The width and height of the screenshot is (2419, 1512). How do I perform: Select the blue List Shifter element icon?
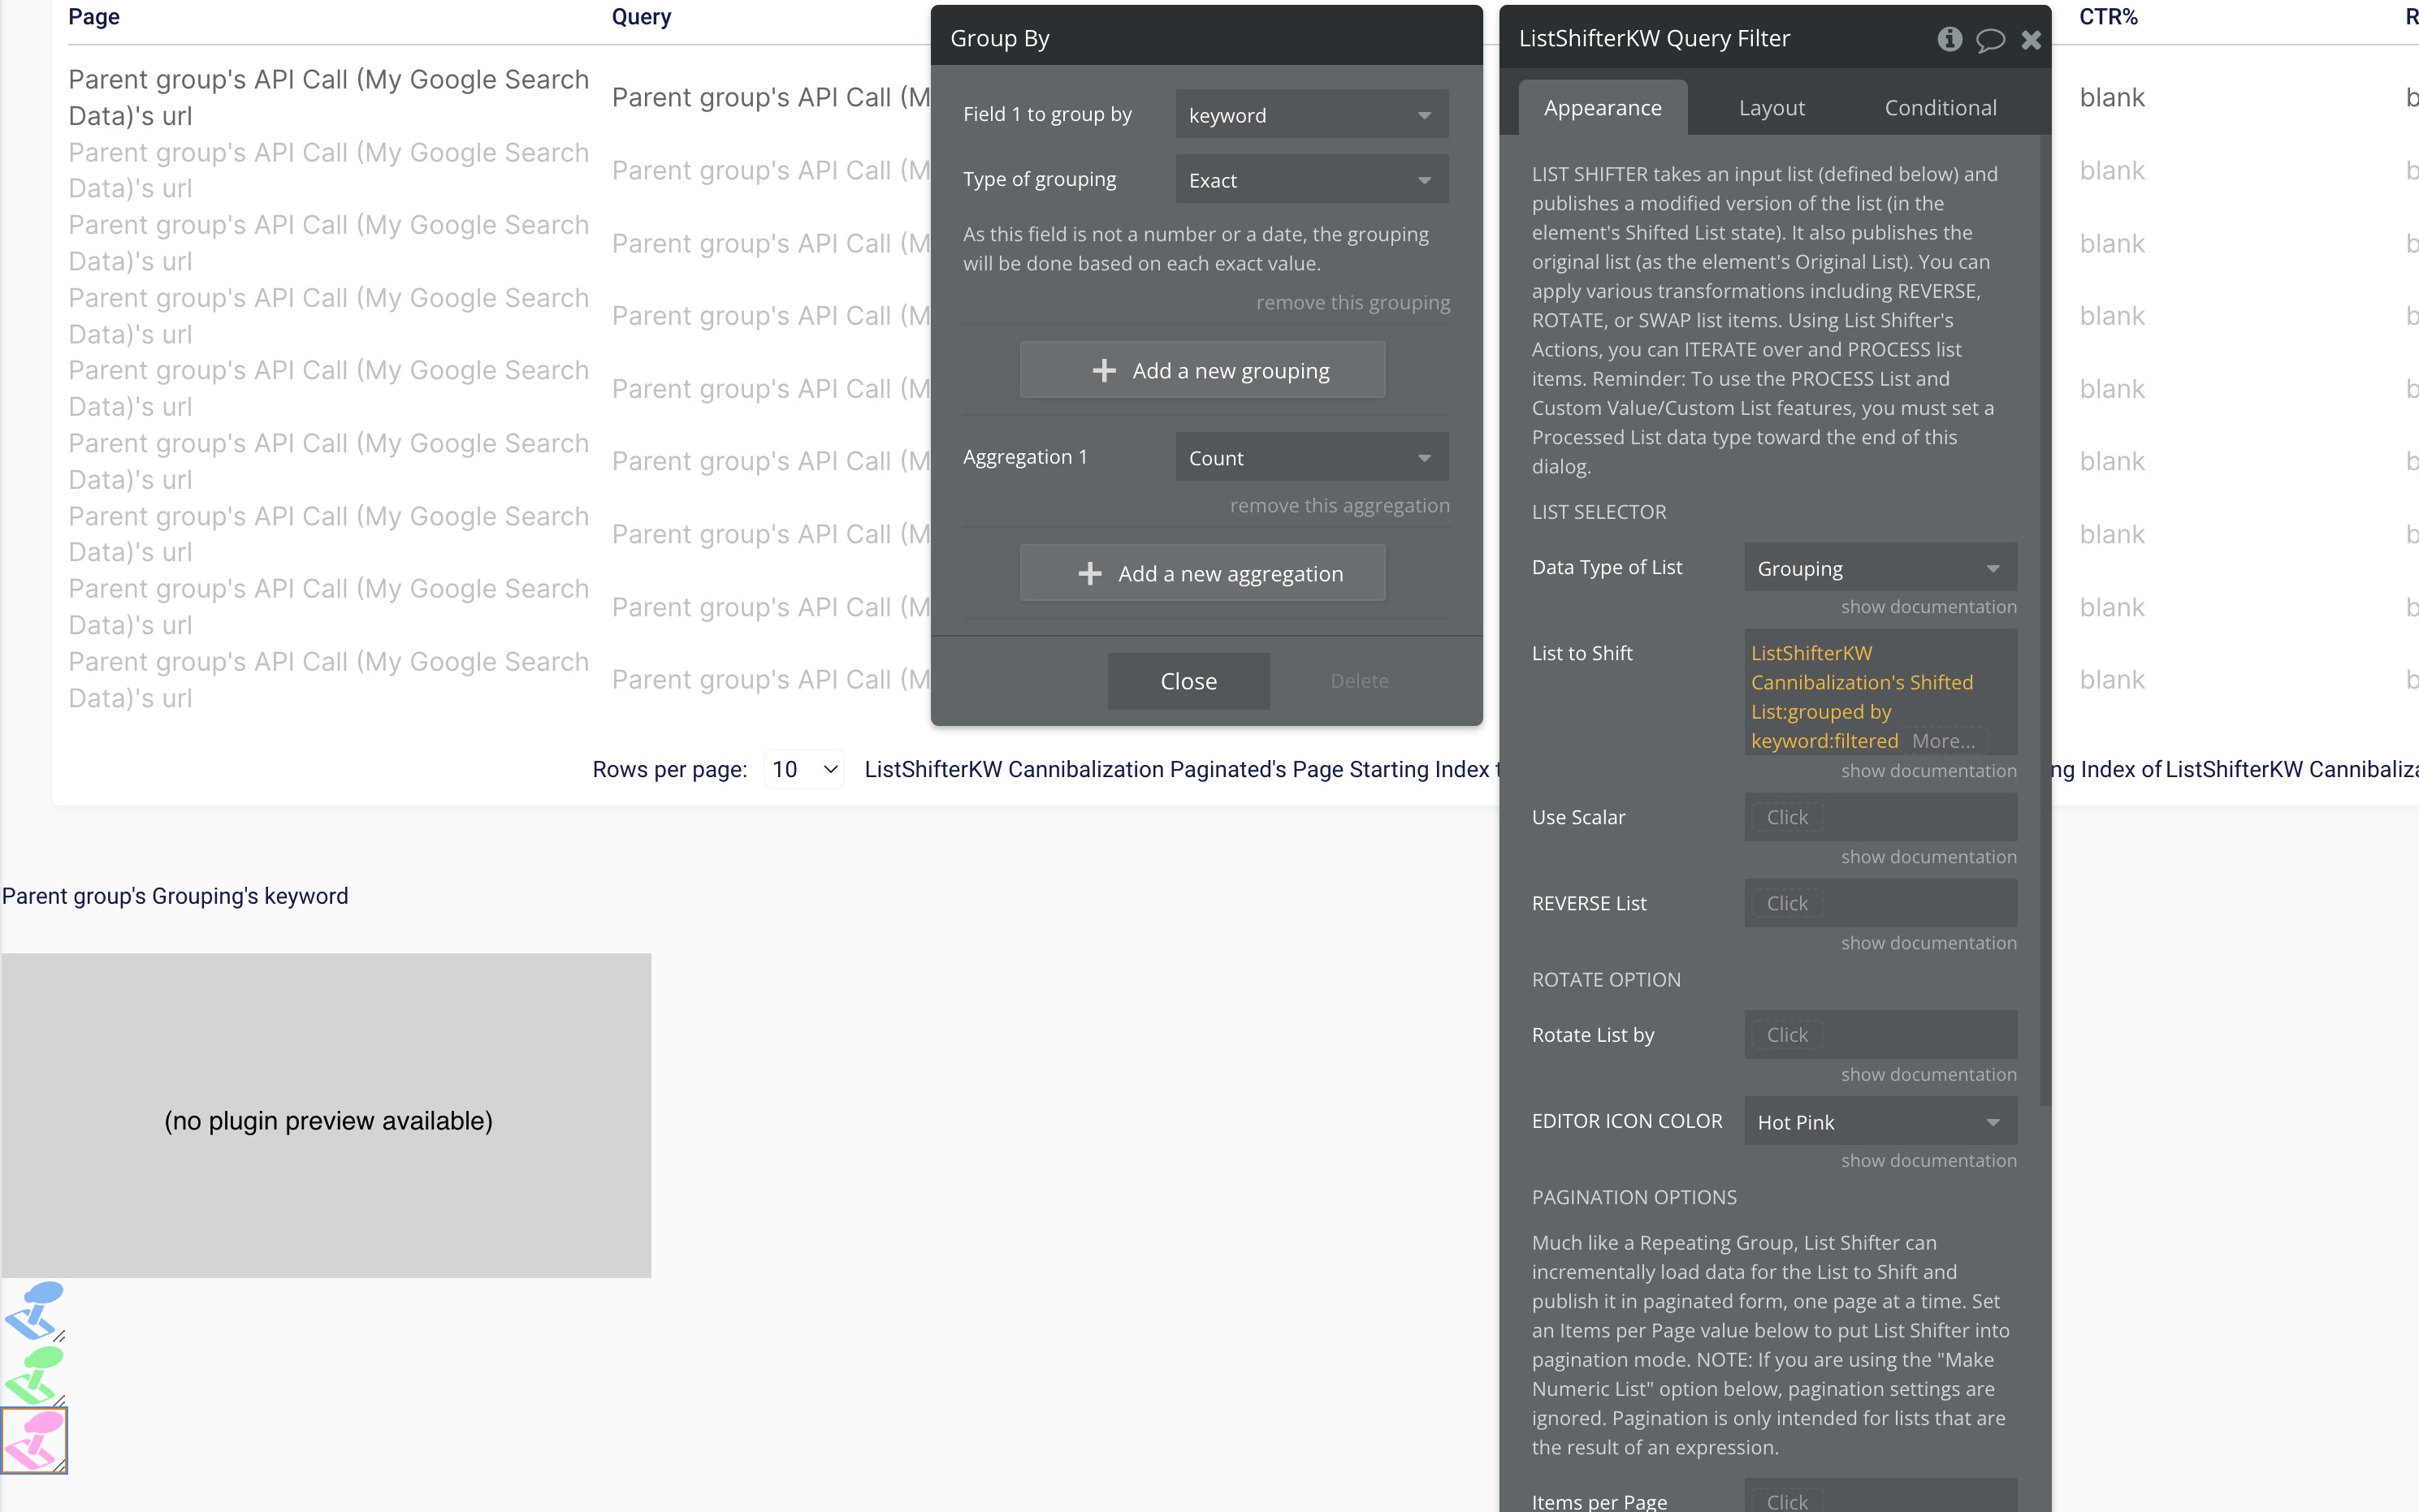[x=34, y=1309]
